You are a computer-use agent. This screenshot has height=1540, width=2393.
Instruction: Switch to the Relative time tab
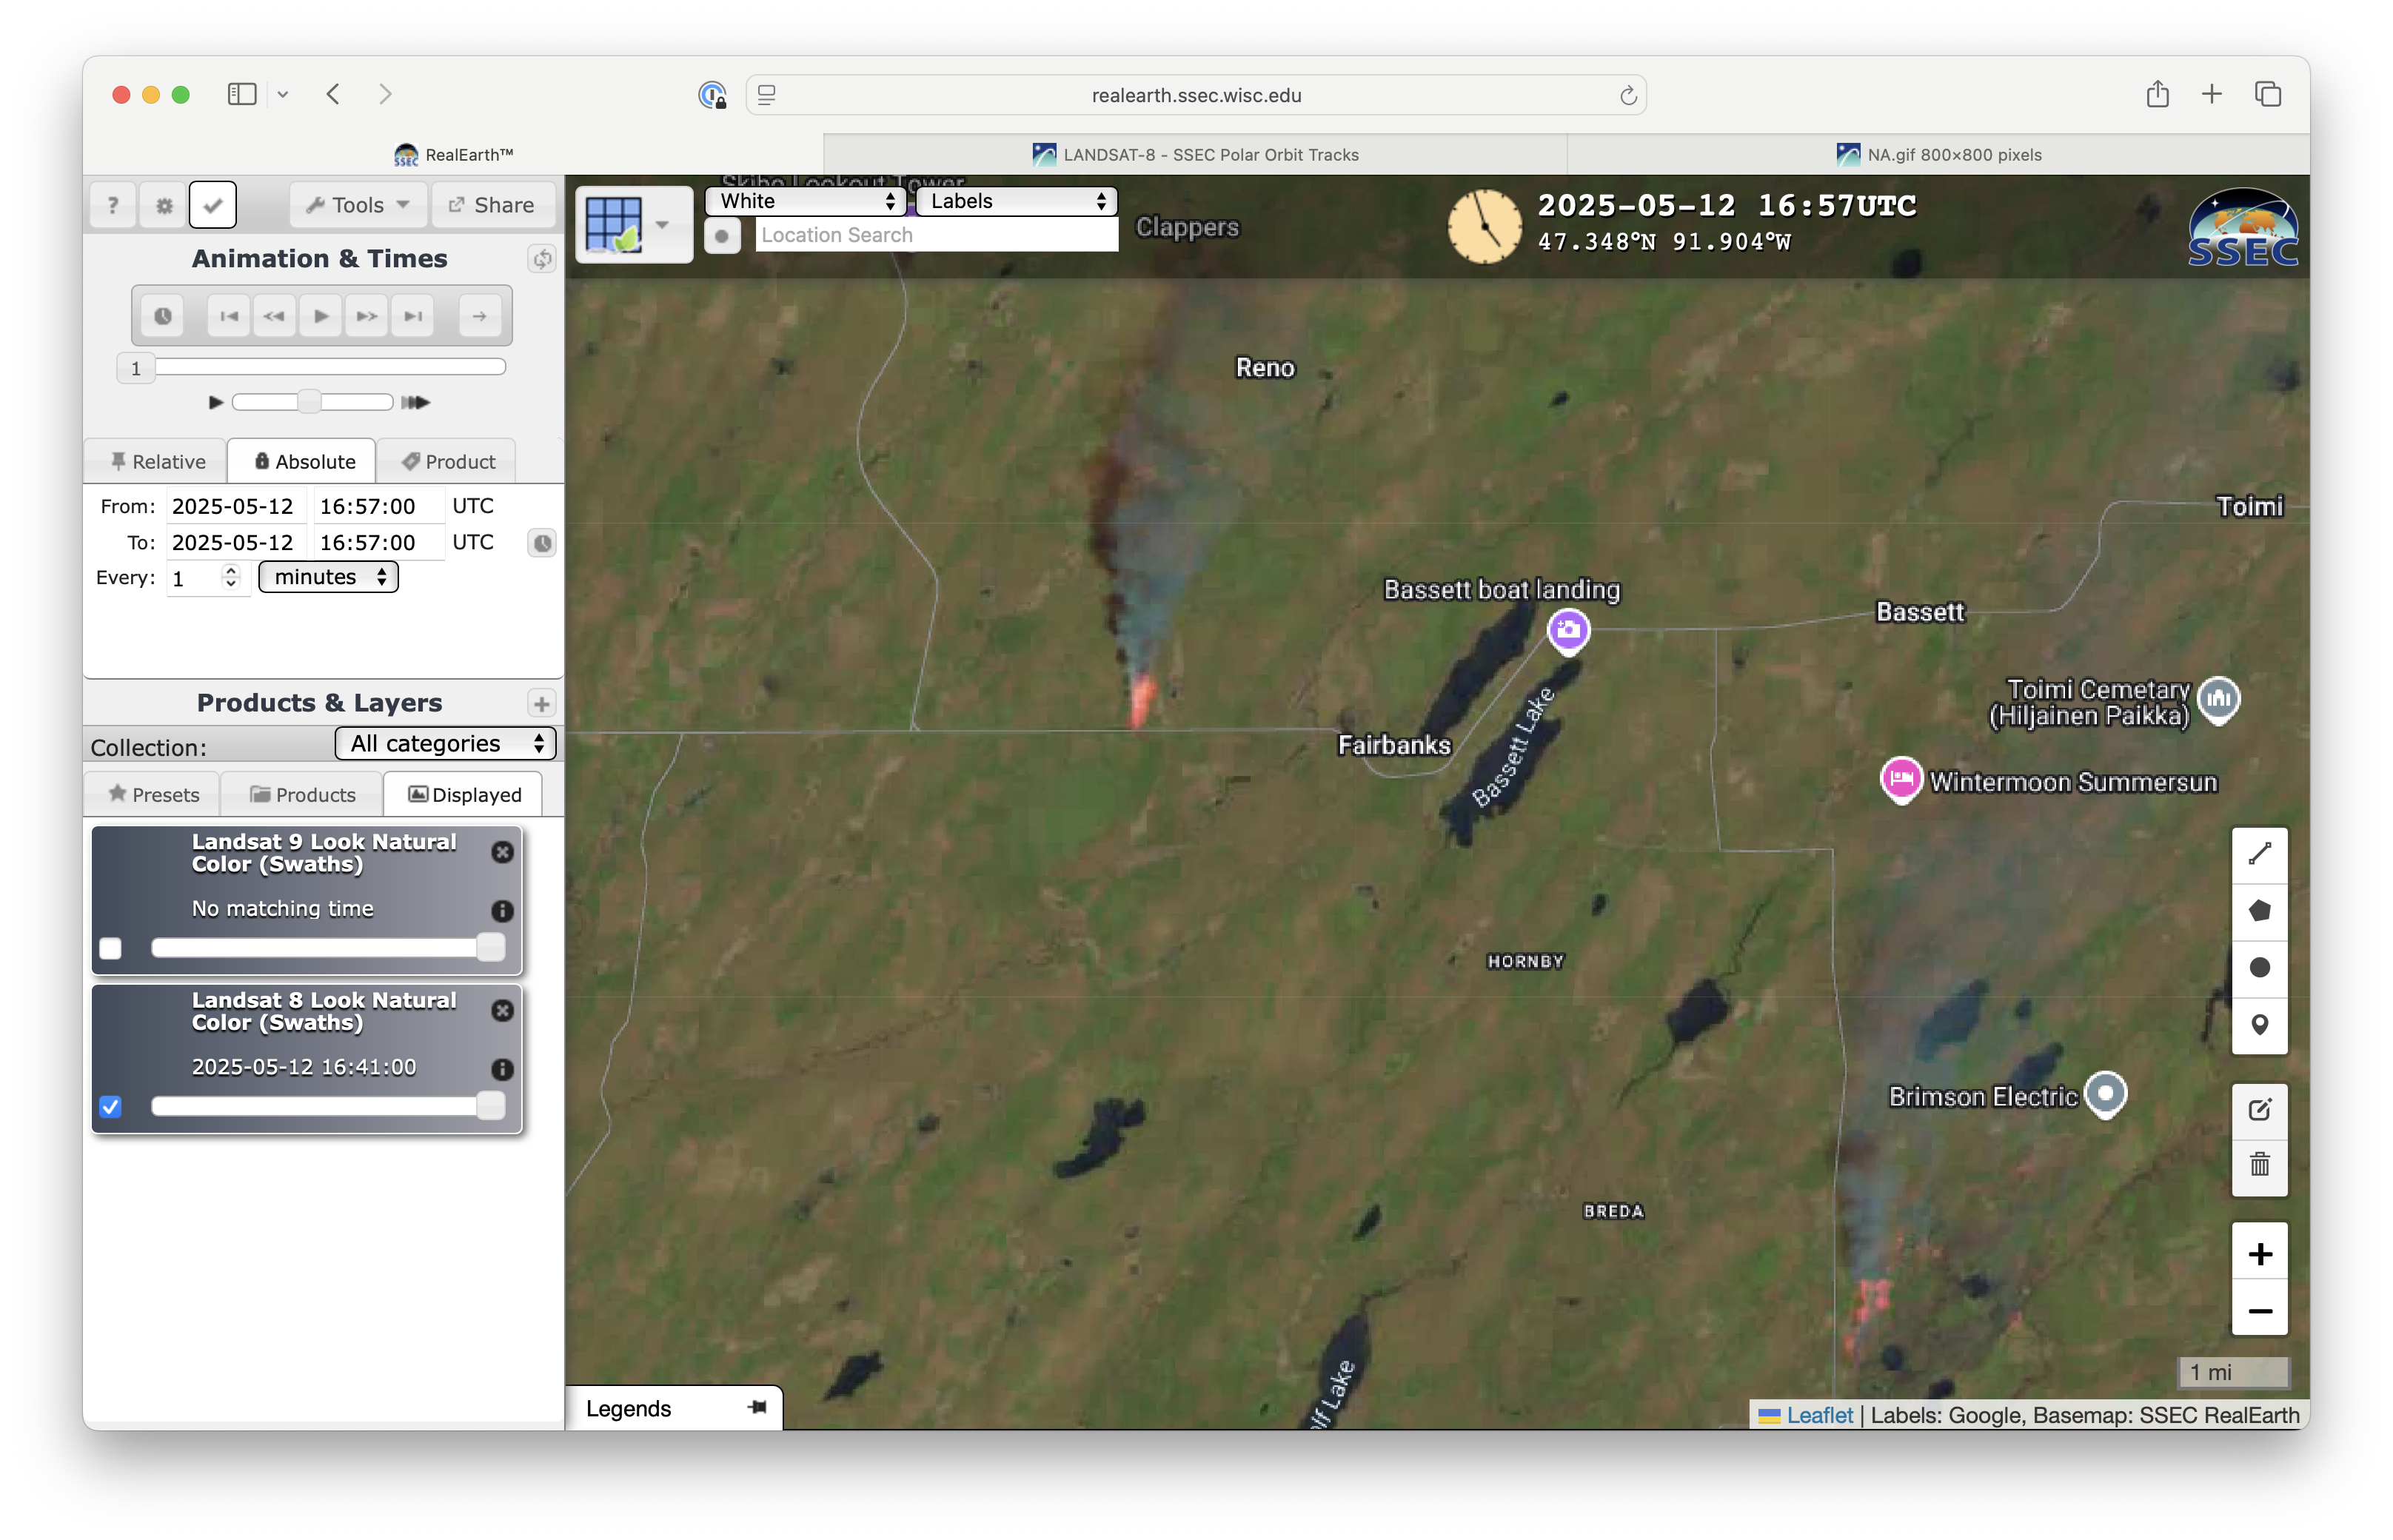pyautogui.click(x=158, y=461)
